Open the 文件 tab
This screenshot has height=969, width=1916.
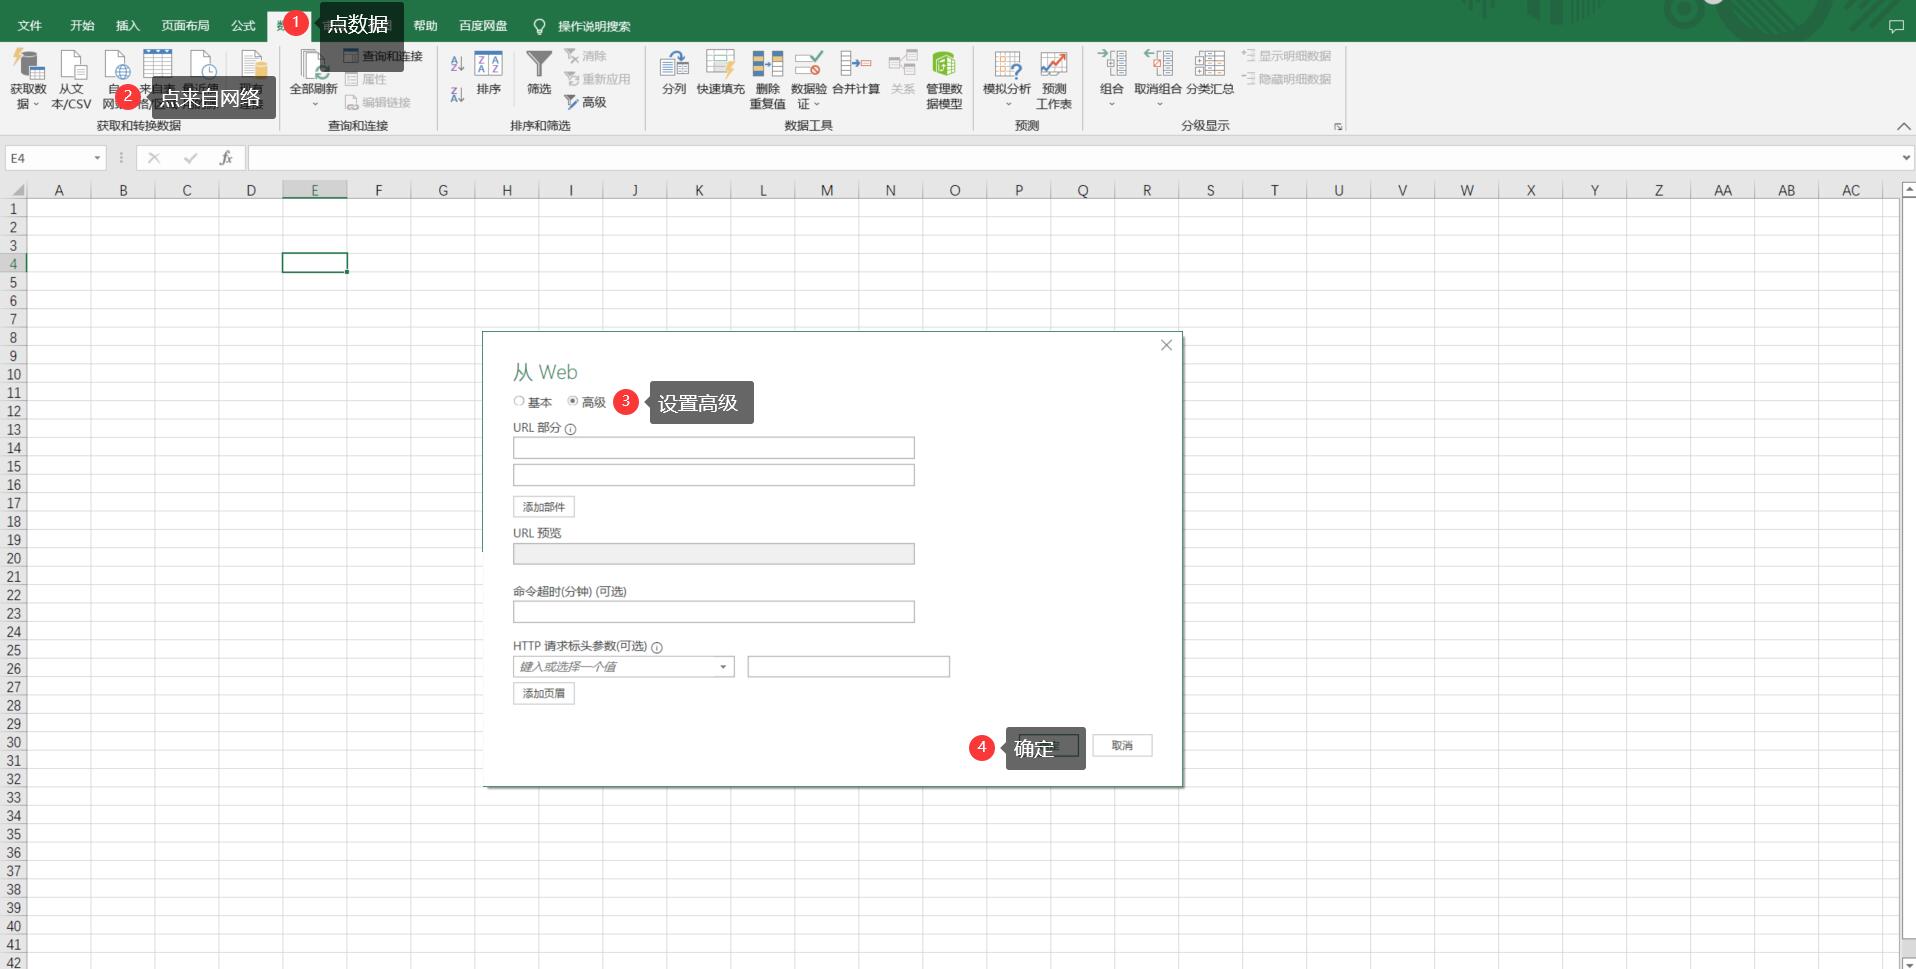coord(30,26)
